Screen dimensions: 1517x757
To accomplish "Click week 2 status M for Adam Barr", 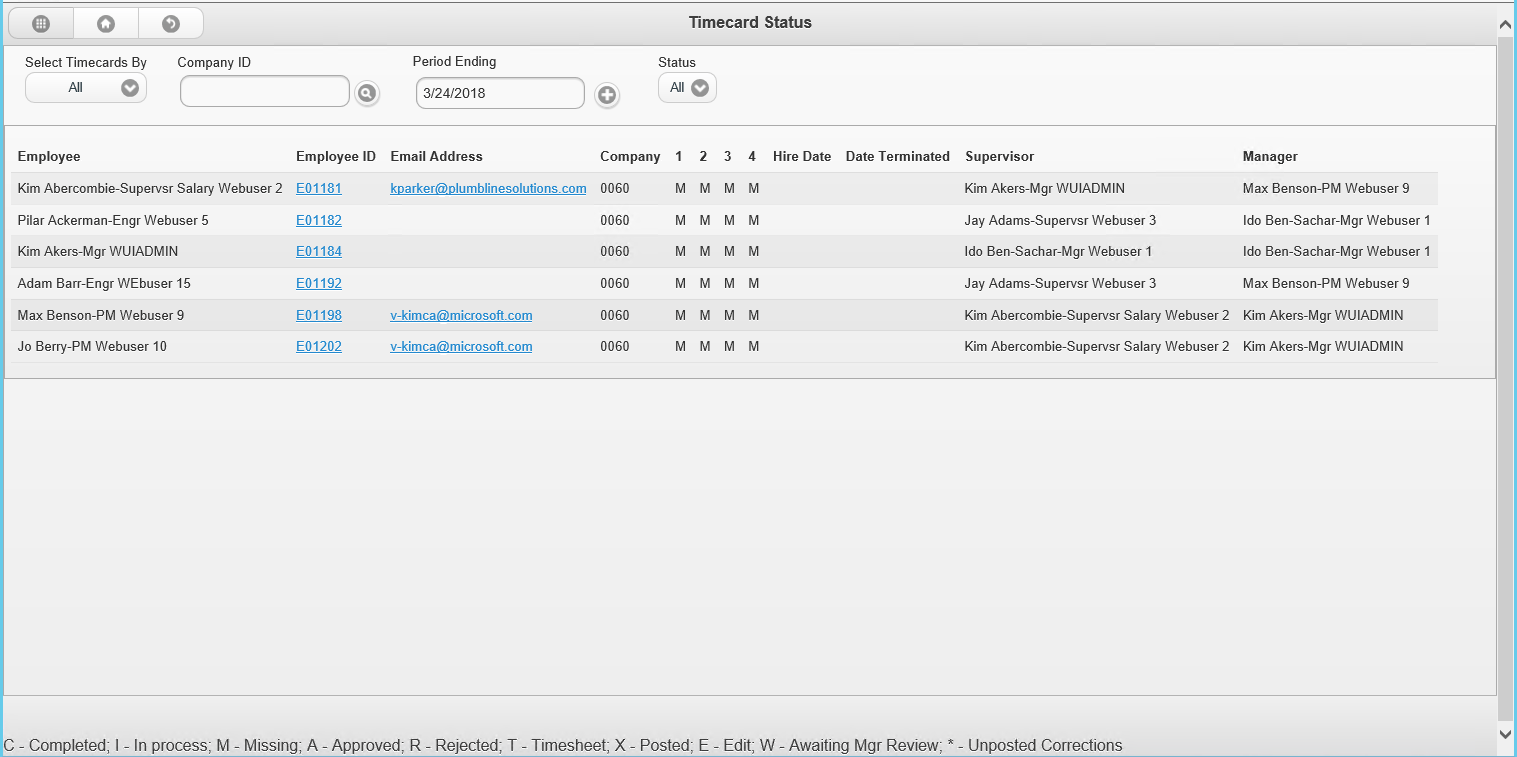I will [x=705, y=283].
